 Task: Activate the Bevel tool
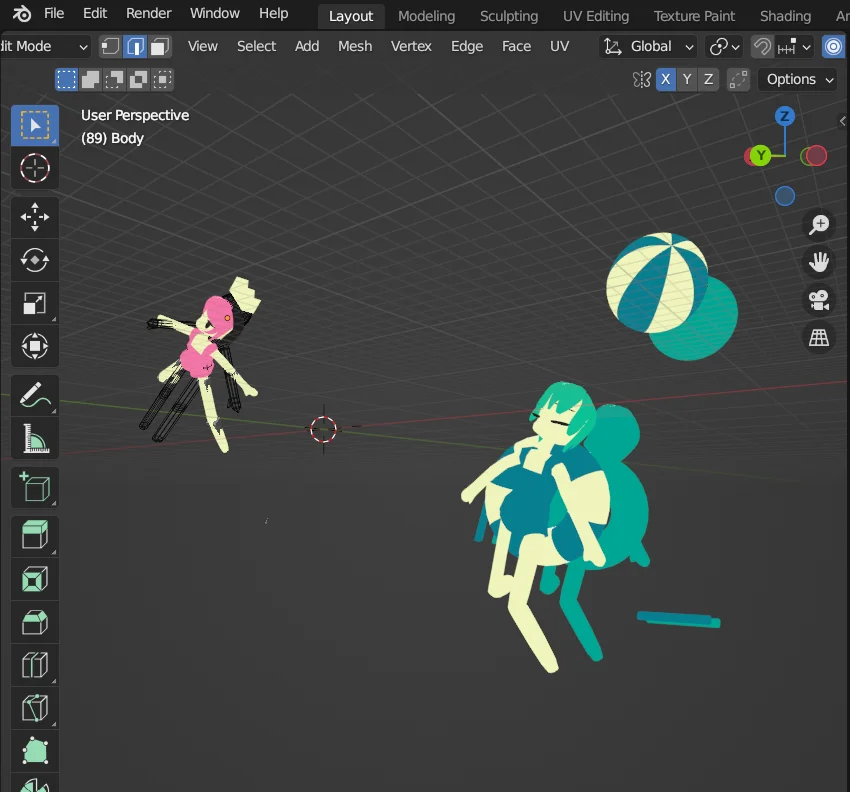(x=35, y=622)
